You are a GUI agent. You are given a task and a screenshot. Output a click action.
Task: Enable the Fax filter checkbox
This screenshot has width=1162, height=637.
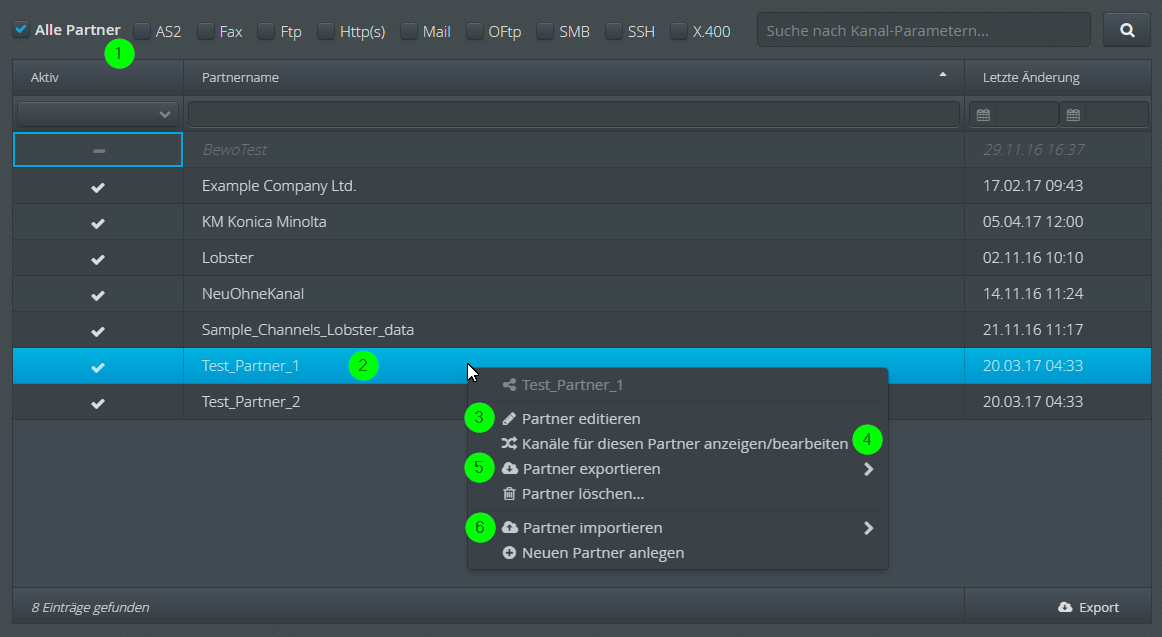click(206, 31)
